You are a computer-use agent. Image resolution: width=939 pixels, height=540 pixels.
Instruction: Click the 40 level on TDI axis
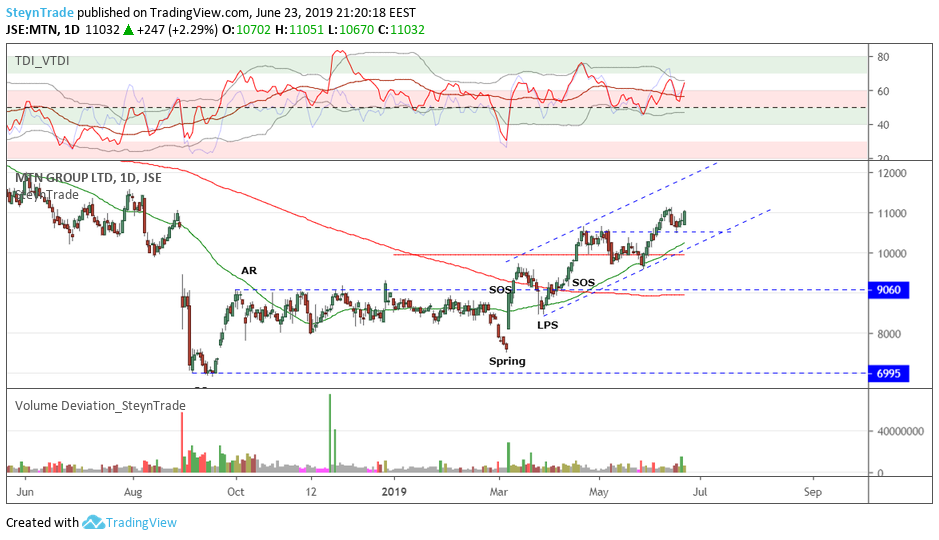tap(883, 125)
